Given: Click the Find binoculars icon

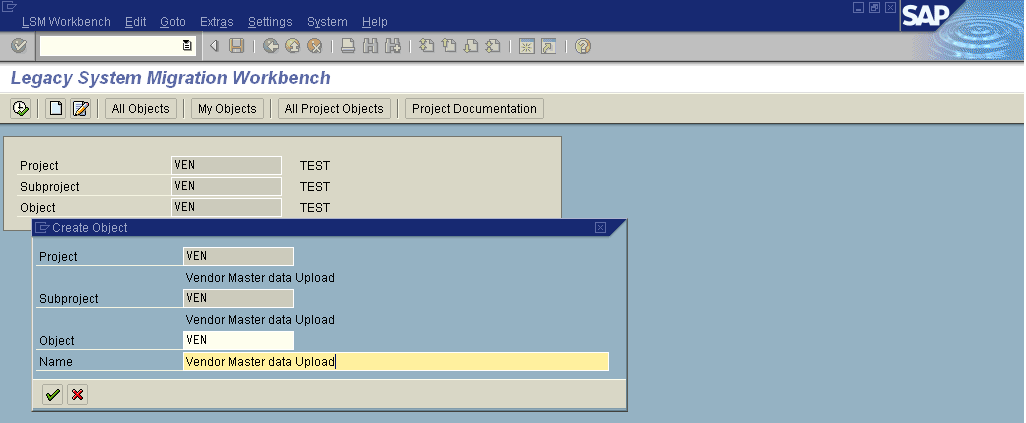Looking at the screenshot, I should pos(370,46).
